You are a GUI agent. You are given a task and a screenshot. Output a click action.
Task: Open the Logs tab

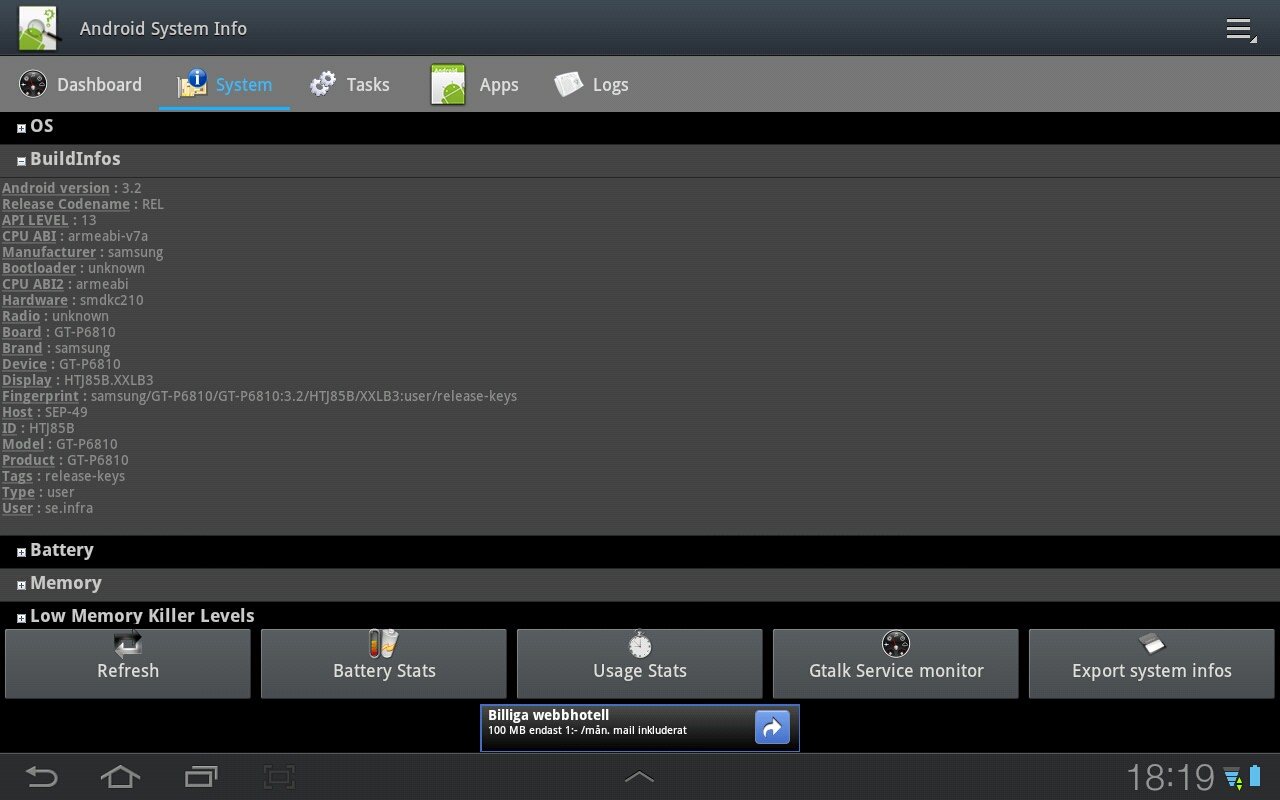click(x=591, y=85)
